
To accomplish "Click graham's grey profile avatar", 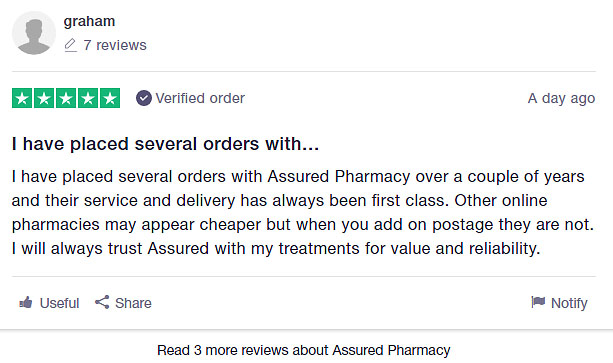I will tap(34, 33).
